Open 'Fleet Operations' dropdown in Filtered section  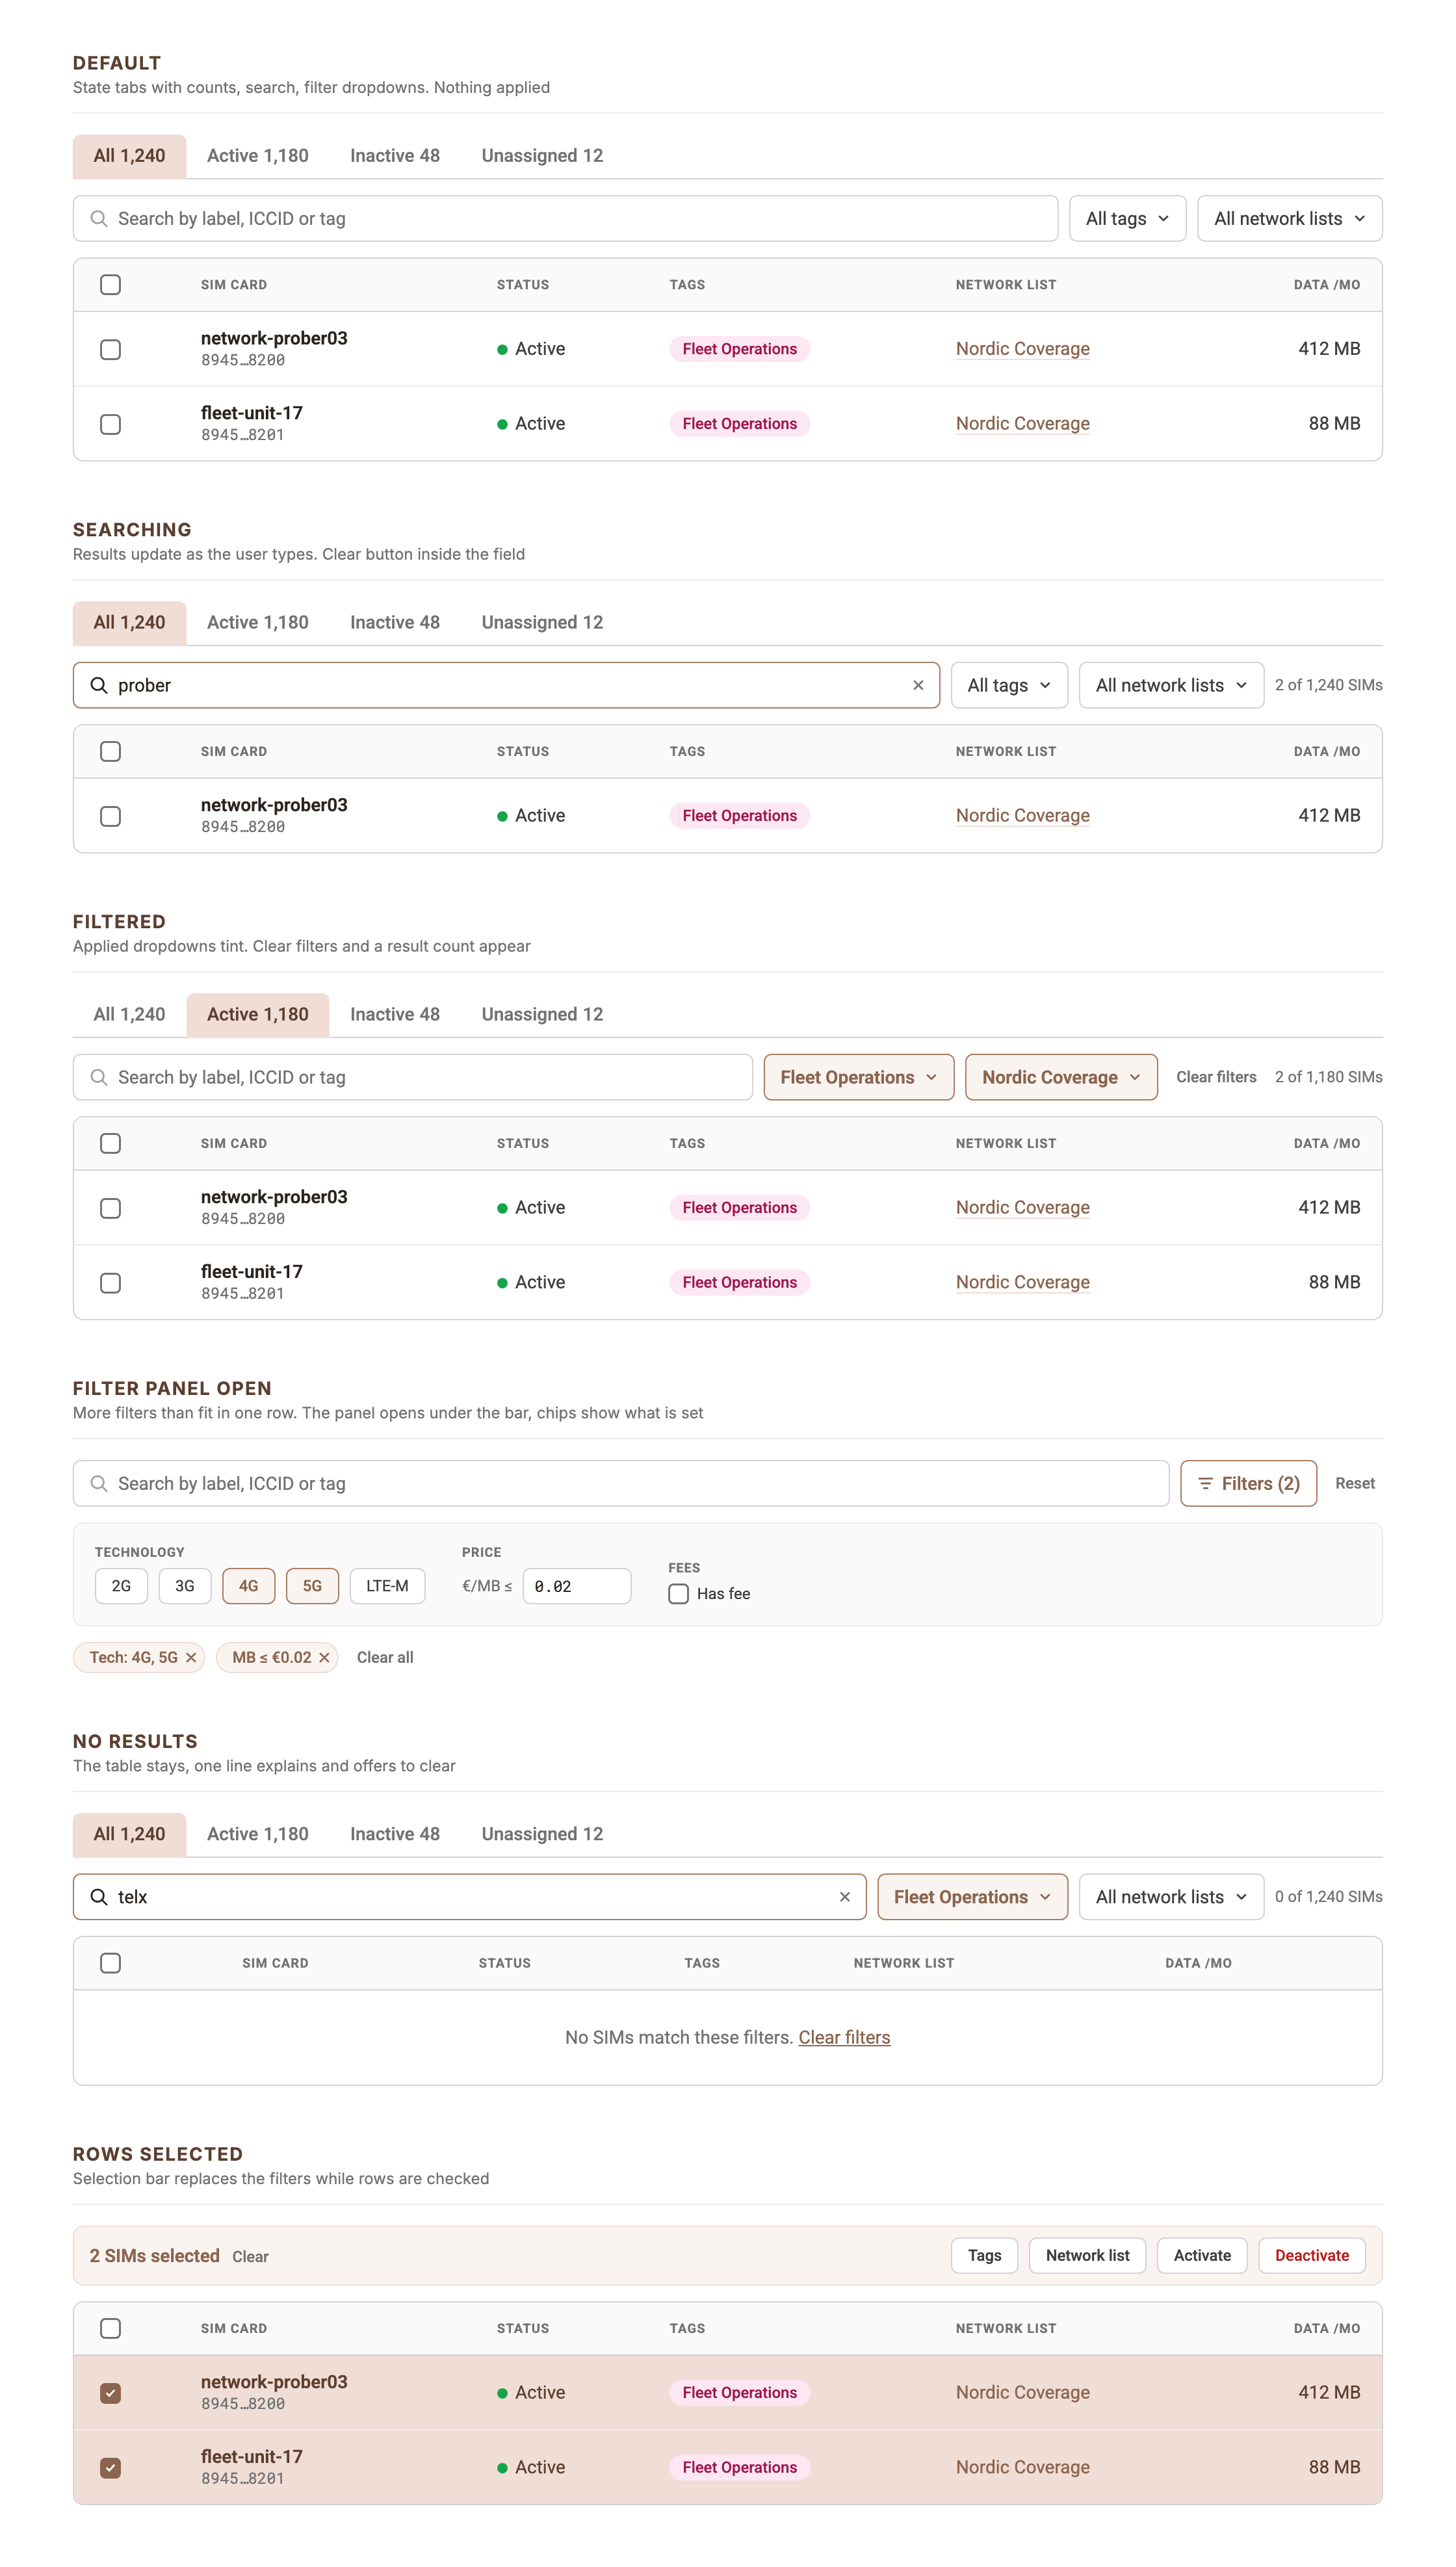[859, 1077]
